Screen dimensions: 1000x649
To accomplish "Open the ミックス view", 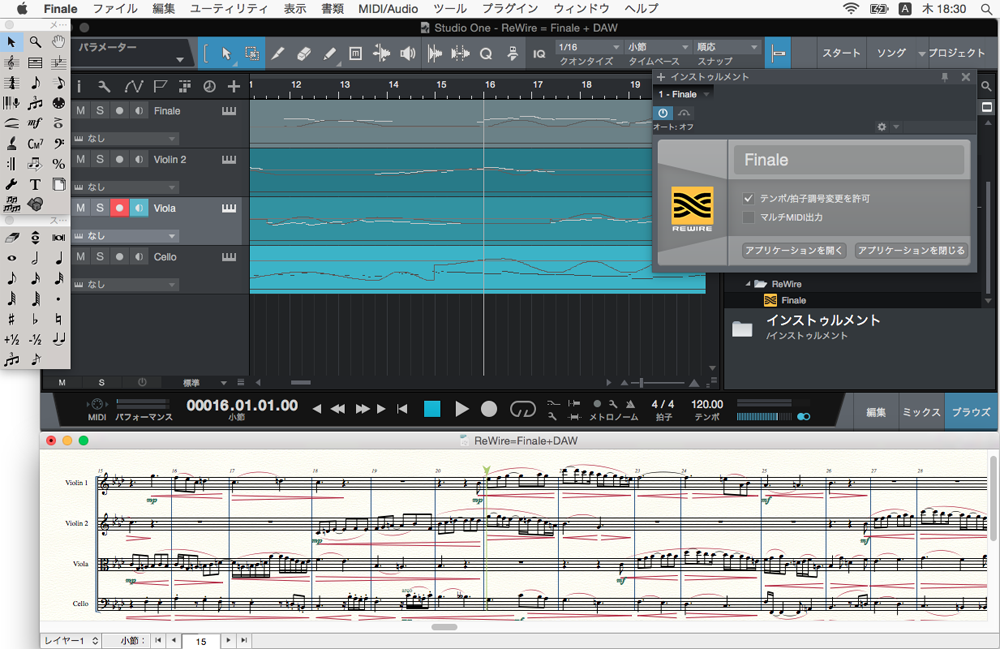I will 922,412.
